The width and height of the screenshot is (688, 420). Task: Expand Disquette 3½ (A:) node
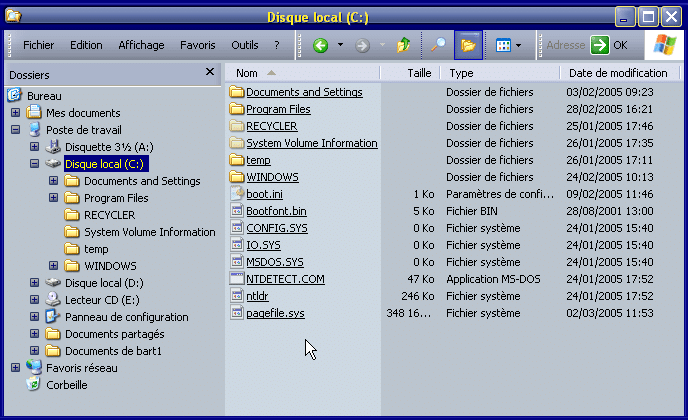coord(35,147)
